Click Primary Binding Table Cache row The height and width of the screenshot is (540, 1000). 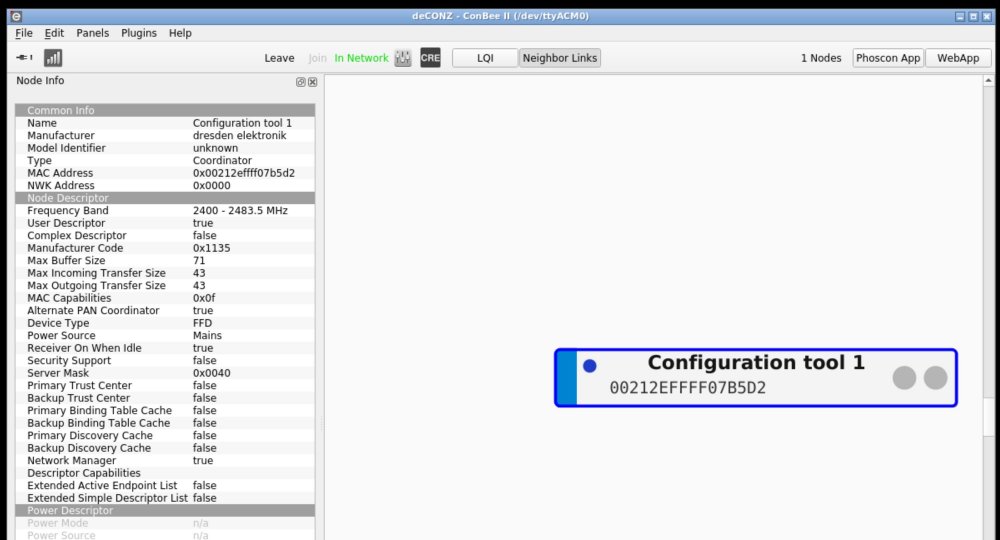(165, 410)
